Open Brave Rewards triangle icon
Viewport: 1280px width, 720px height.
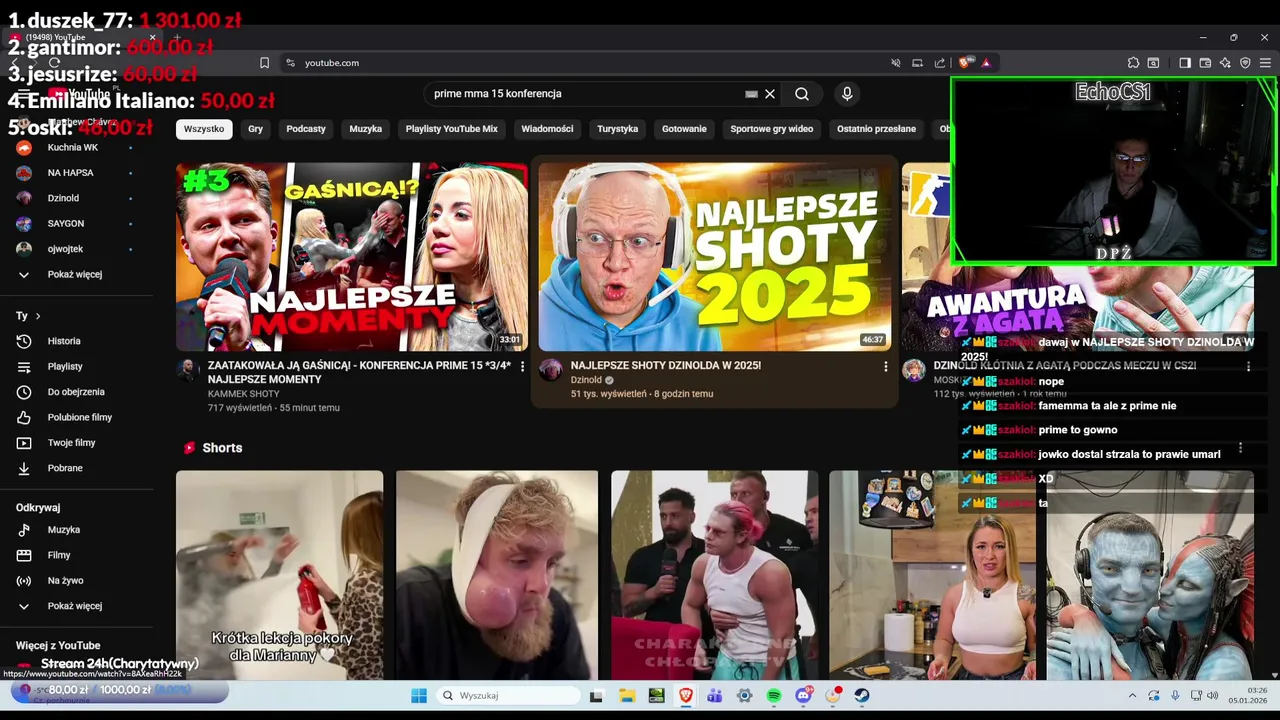click(986, 63)
